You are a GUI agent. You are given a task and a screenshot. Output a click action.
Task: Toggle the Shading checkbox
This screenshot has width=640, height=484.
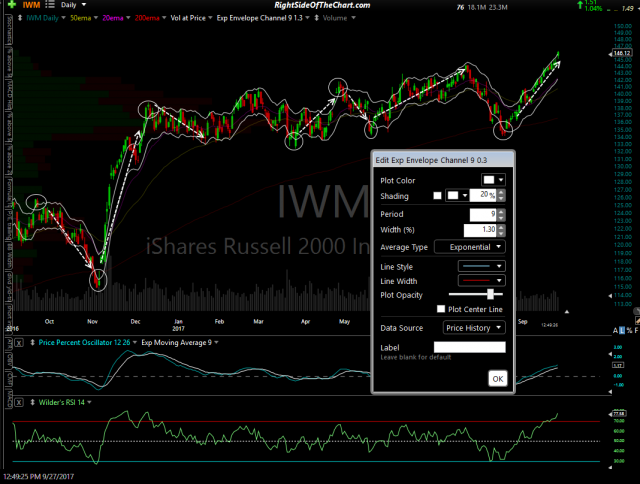point(437,194)
